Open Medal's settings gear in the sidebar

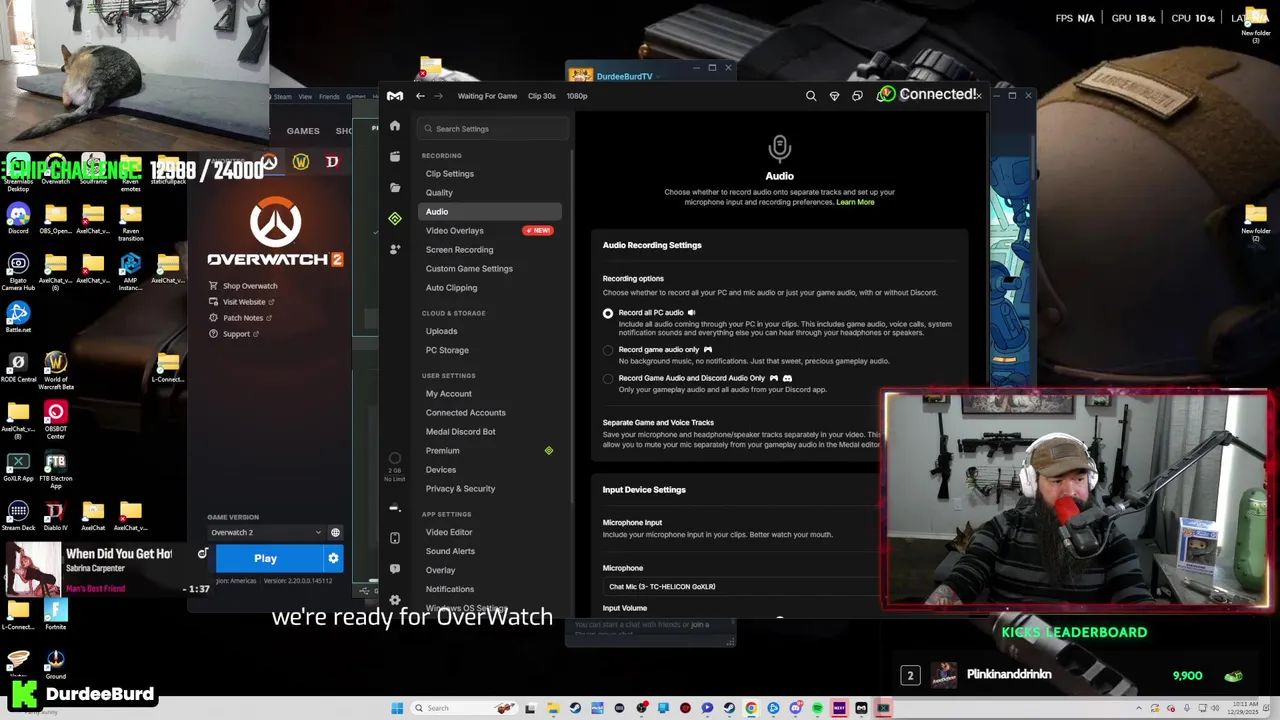click(395, 600)
